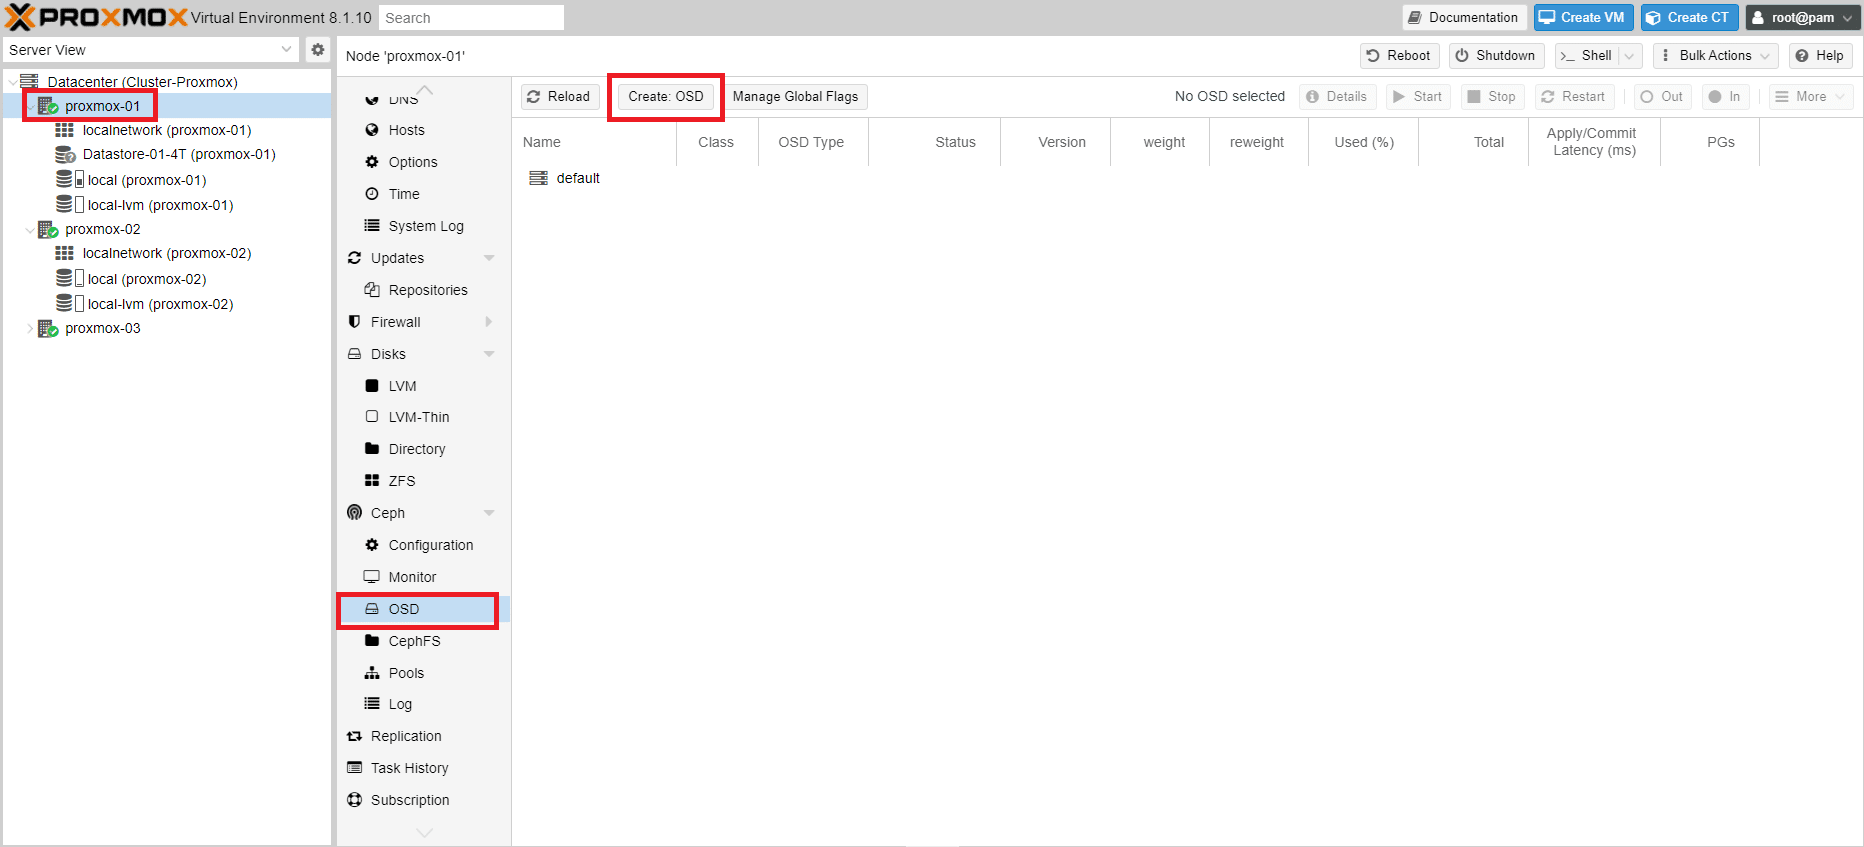Click the Reboot button
Image resolution: width=1864 pixels, height=847 pixels.
[1399, 56]
